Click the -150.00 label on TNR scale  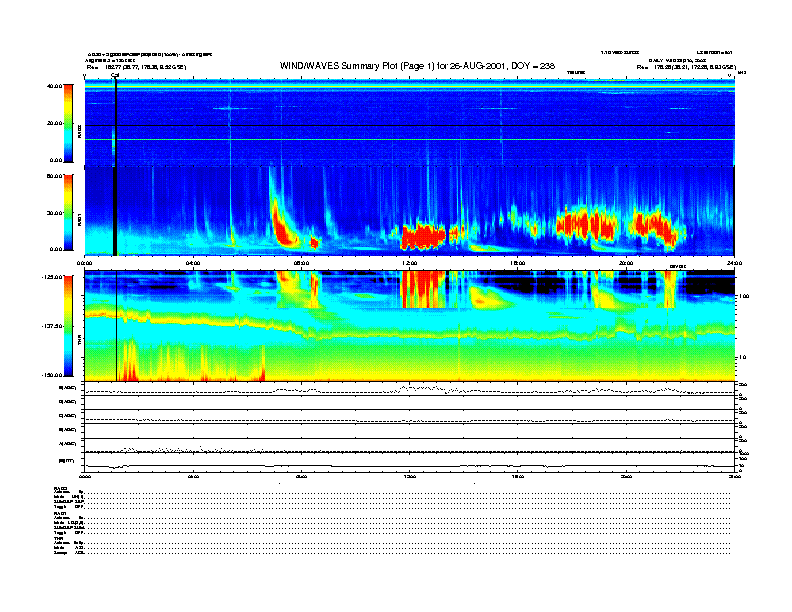click(x=51, y=375)
